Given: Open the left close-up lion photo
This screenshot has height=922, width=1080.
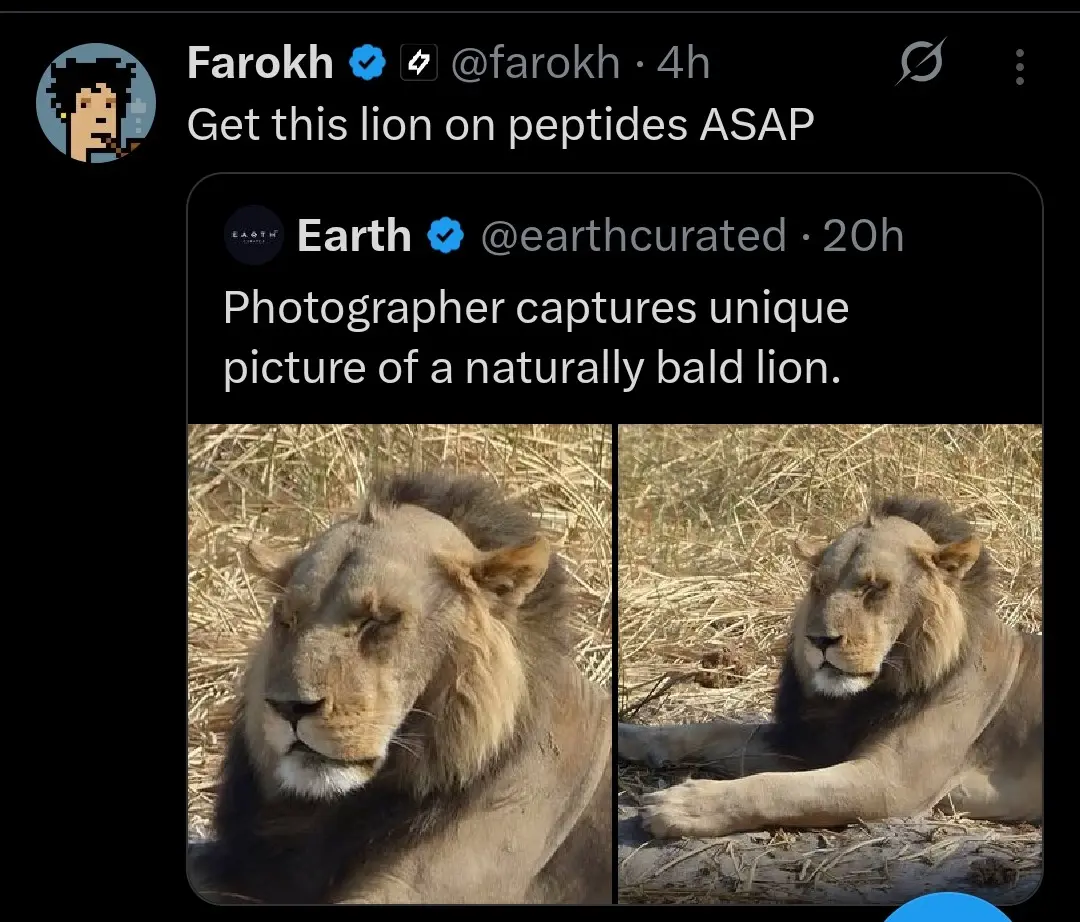Looking at the screenshot, I should tap(399, 663).
